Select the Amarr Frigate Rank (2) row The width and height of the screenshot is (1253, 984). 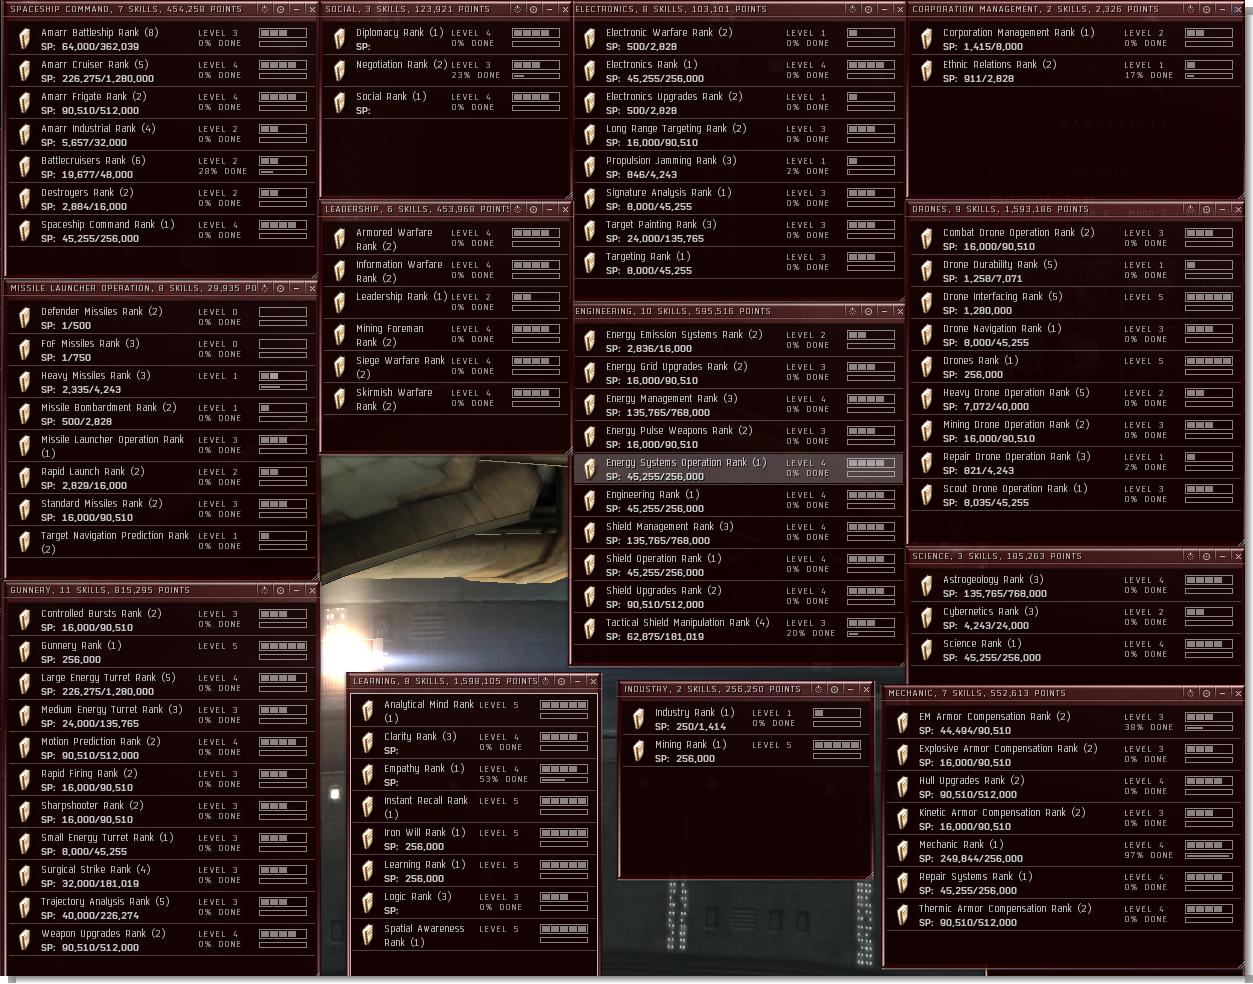(x=162, y=103)
